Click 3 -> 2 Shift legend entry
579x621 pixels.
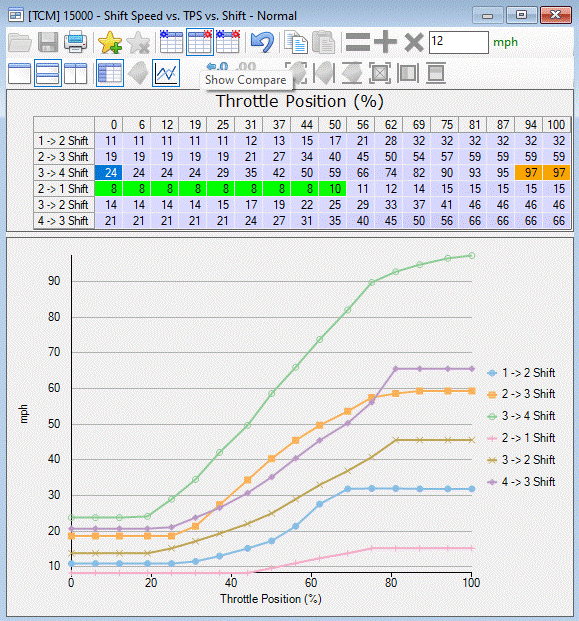[x=521, y=460]
